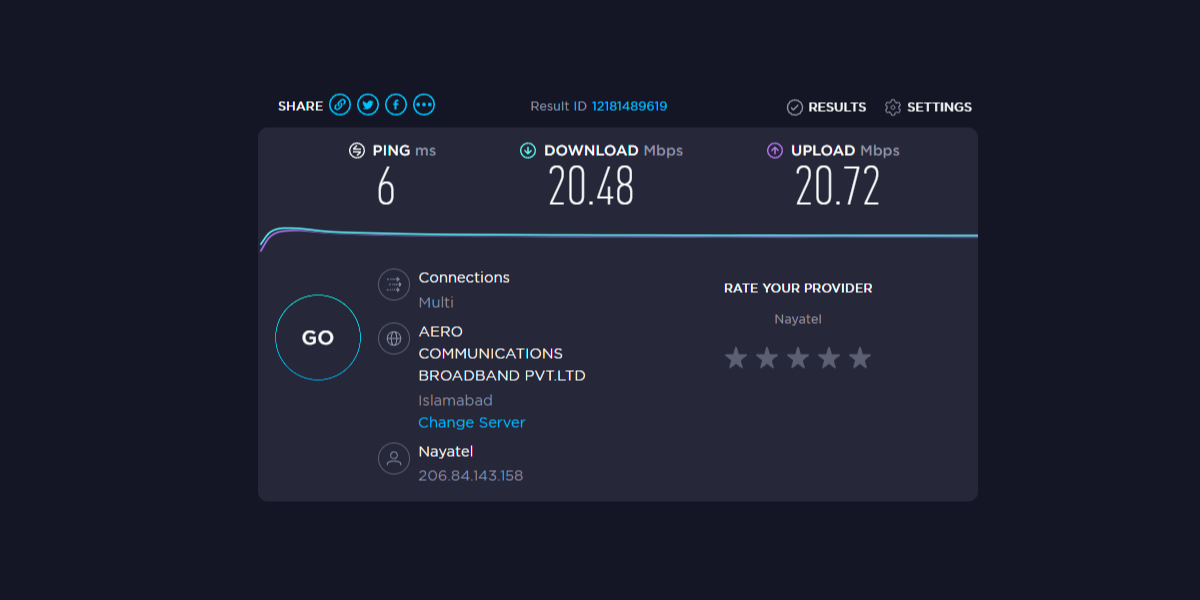Click the Connections multi-arrow icon
The width and height of the screenshot is (1200, 600).
point(394,284)
